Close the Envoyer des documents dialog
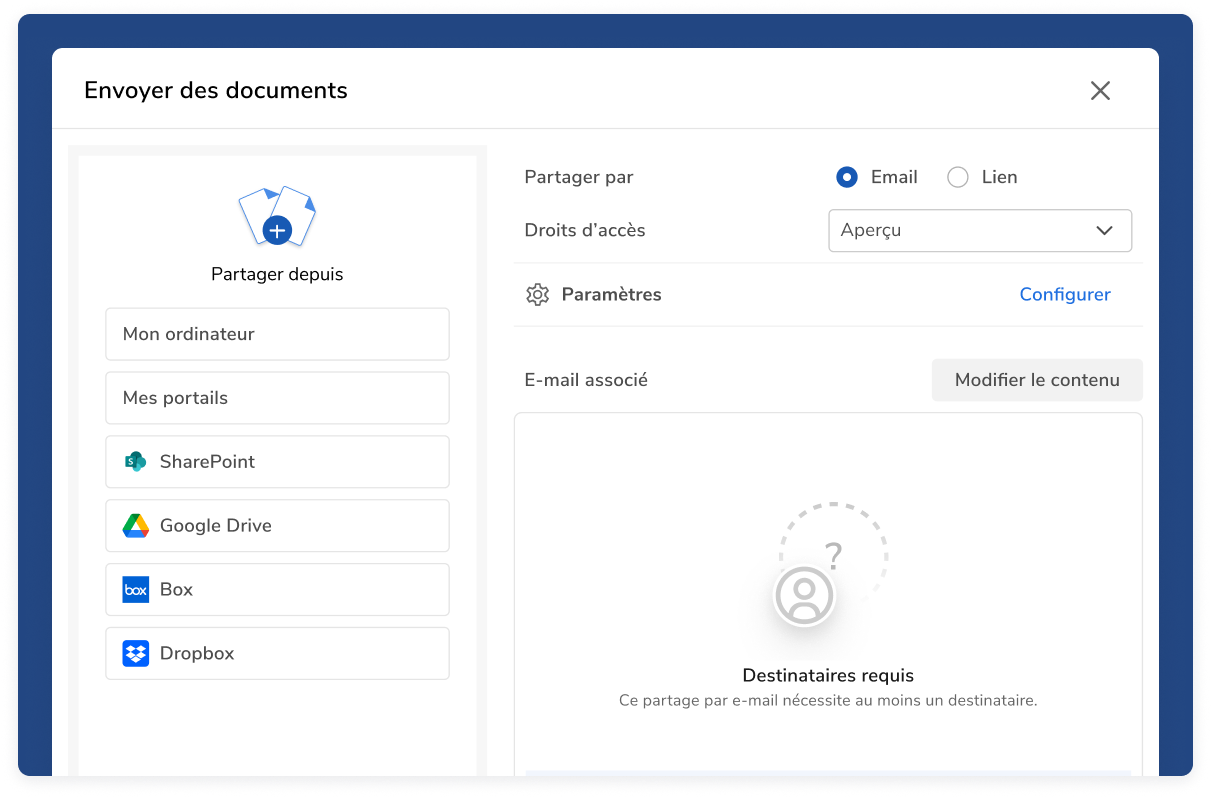 pos(1100,91)
